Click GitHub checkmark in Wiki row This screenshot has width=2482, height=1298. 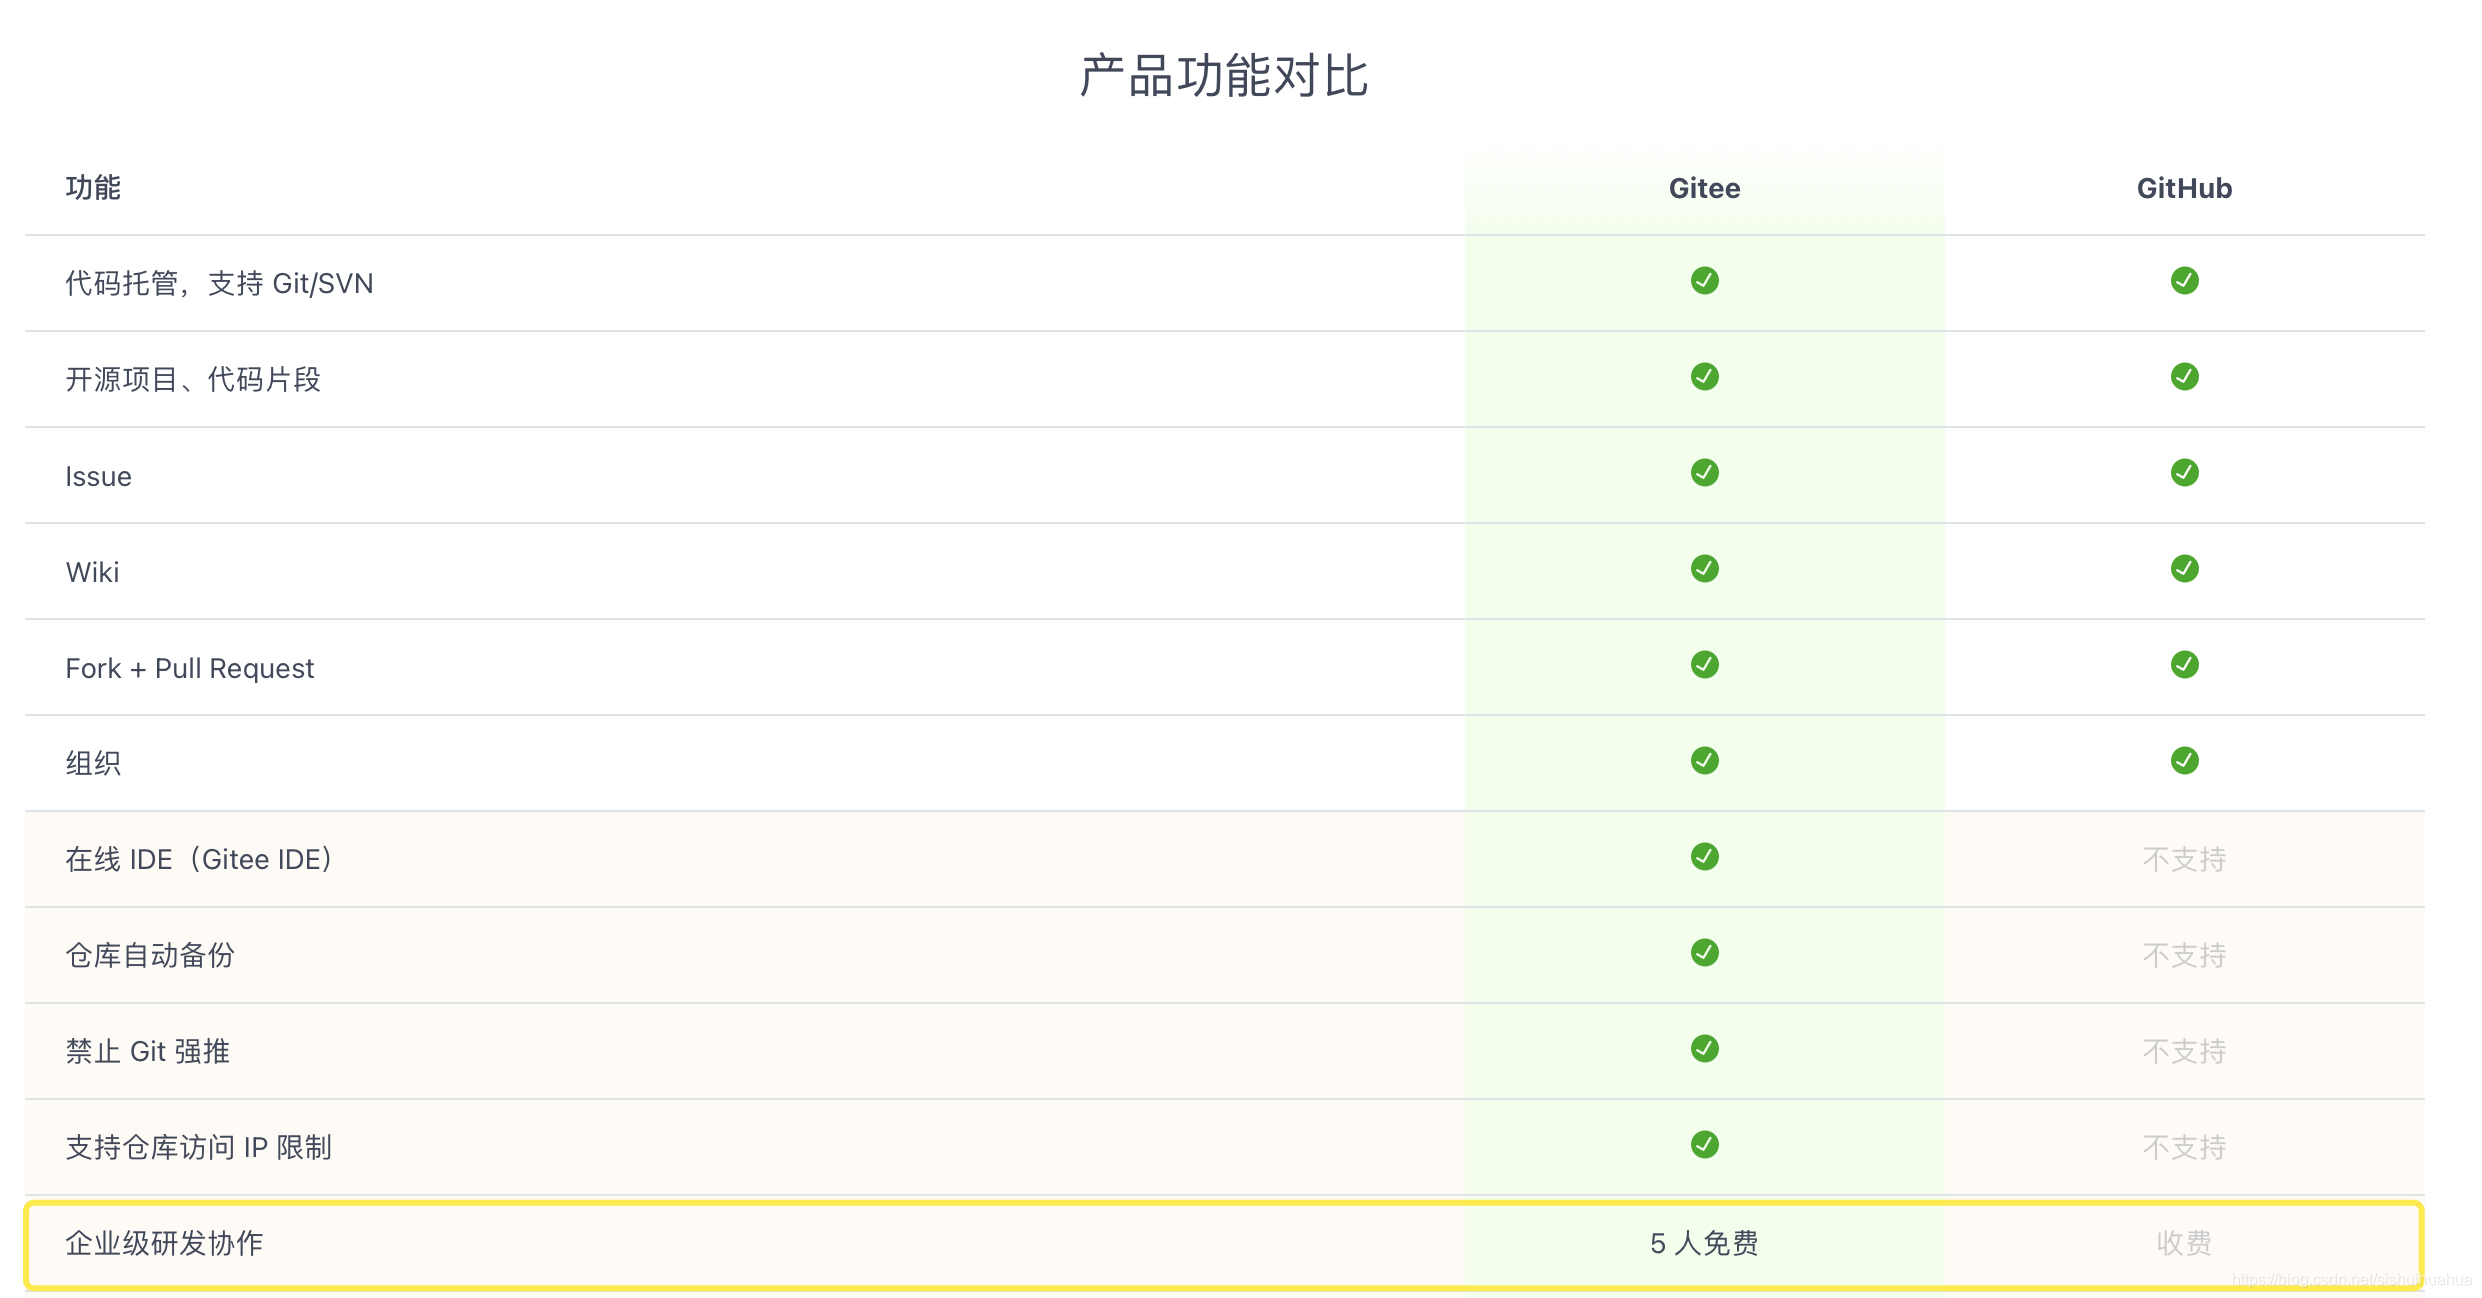2184,569
